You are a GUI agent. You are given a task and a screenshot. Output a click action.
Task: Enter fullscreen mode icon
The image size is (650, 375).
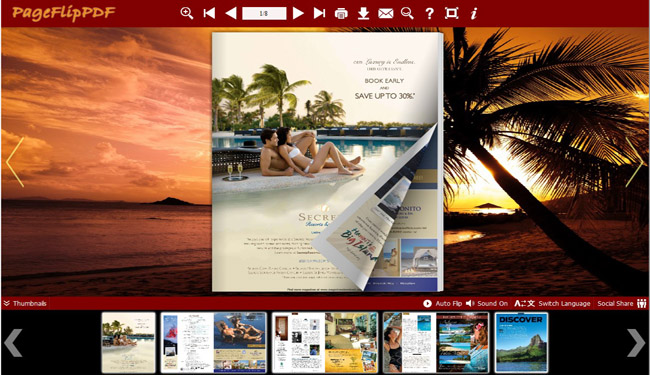(451, 13)
